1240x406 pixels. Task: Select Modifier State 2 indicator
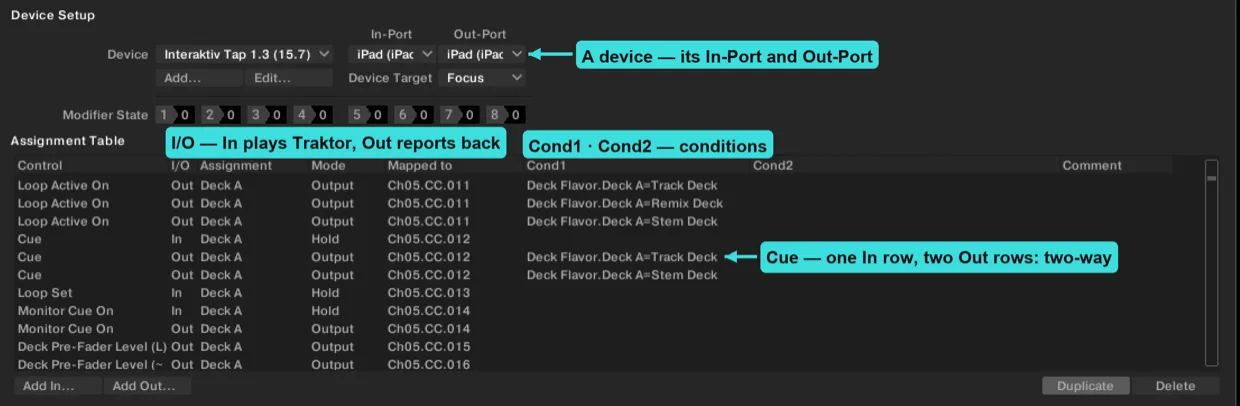221,115
